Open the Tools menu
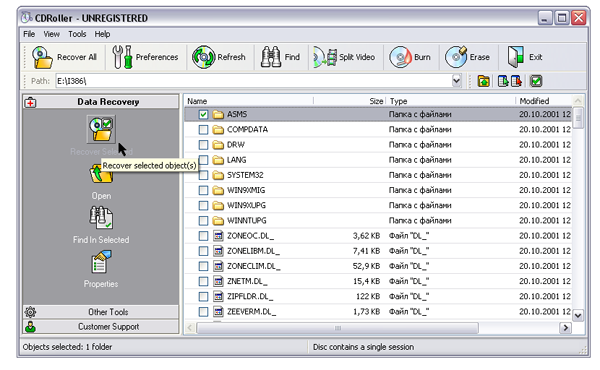600x370 pixels. 77,34
